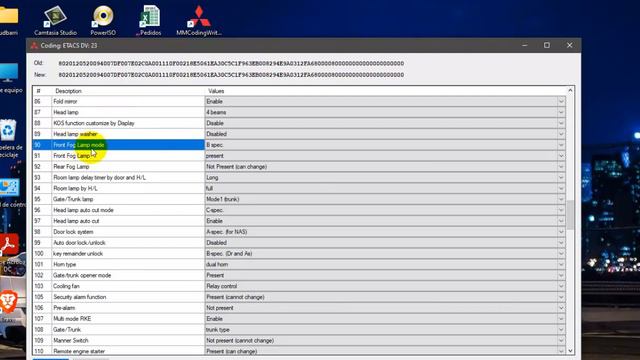Screen dimensions: 640x360
Task: Open the Camtasia Studio desktop shortcut
Action: point(55,20)
